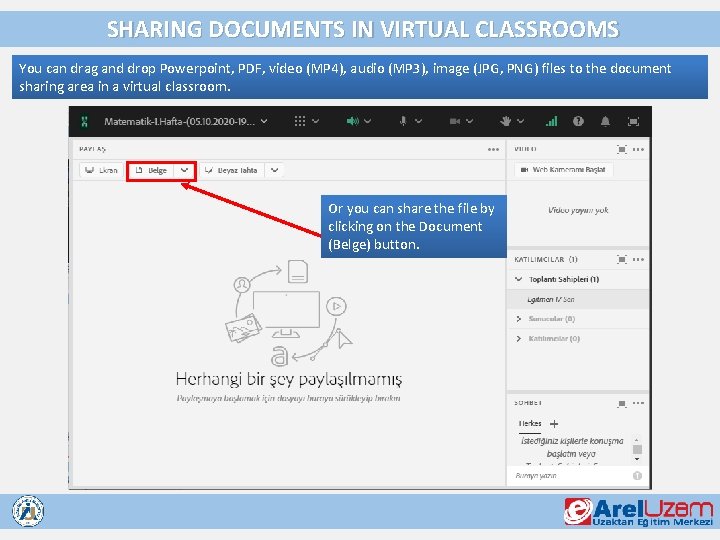This screenshot has width=720, height=540.
Task: Click the Herhangi bir şey paylaşılmamış text
Action: [x=289, y=379]
